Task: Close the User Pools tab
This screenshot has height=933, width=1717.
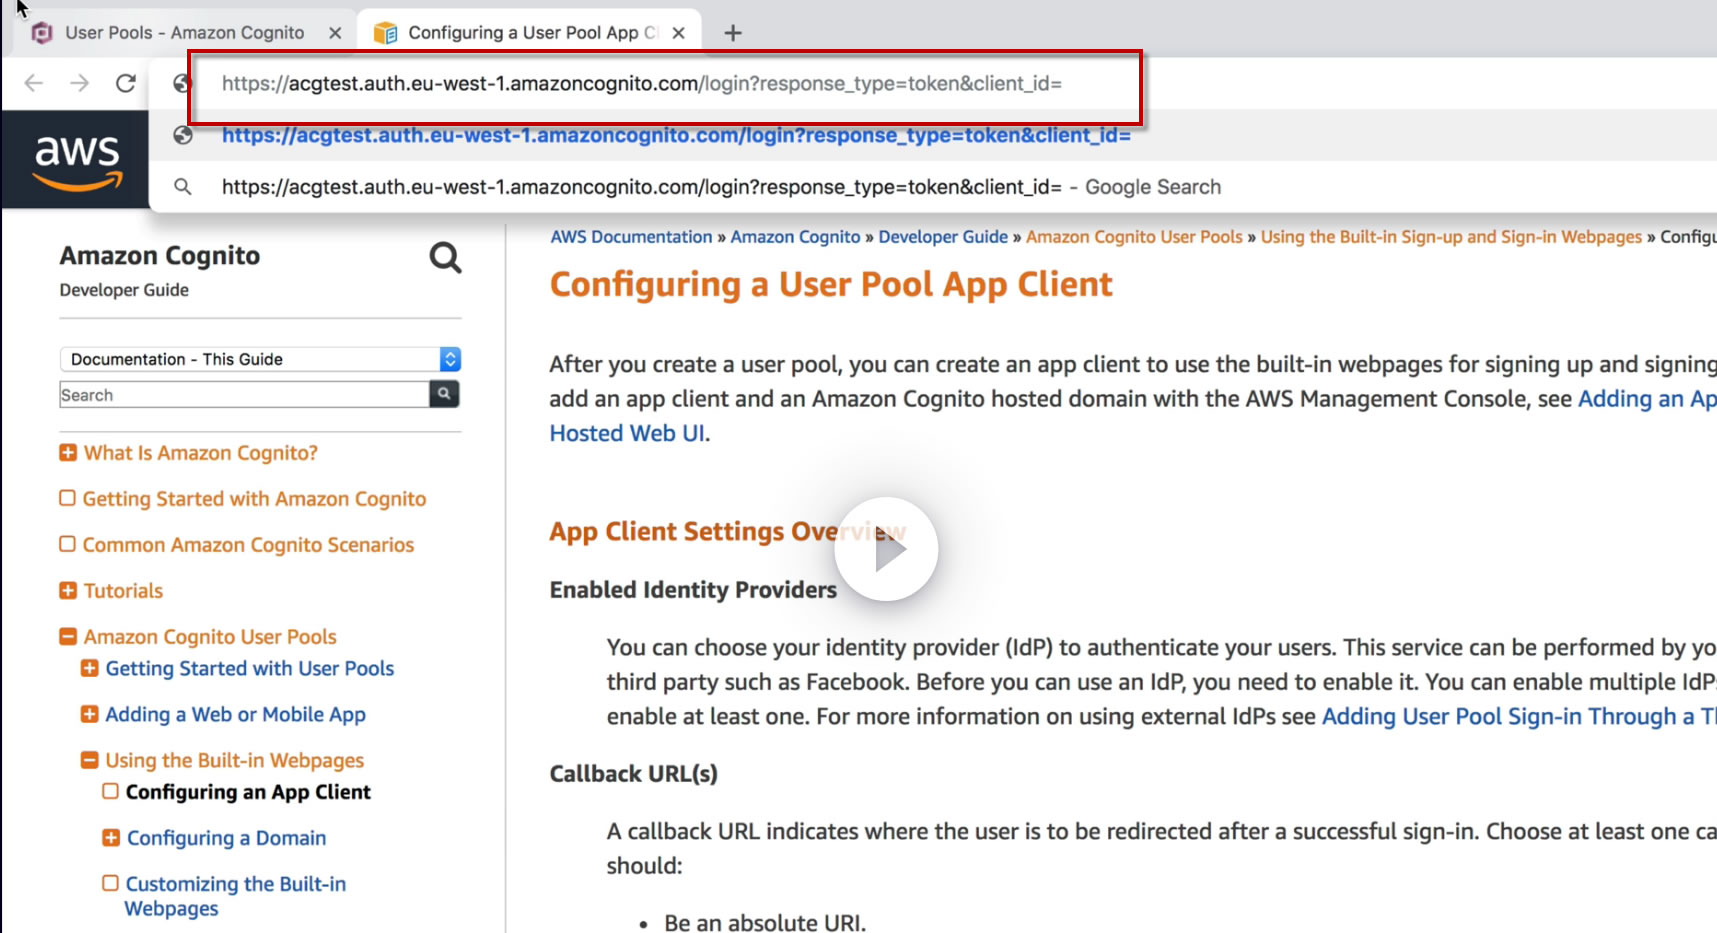Action: (335, 33)
